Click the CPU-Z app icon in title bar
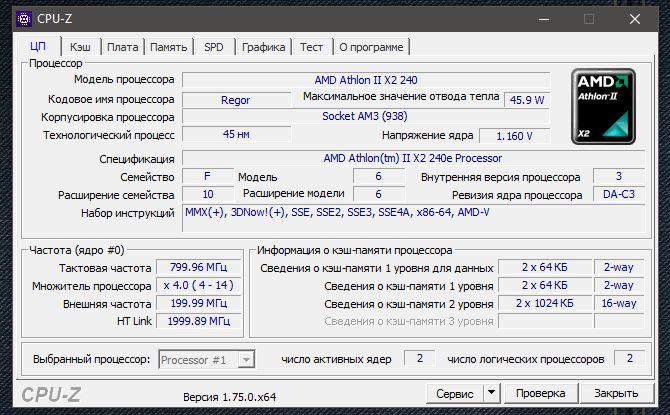This screenshot has width=670, height=415. pyautogui.click(x=24, y=19)
